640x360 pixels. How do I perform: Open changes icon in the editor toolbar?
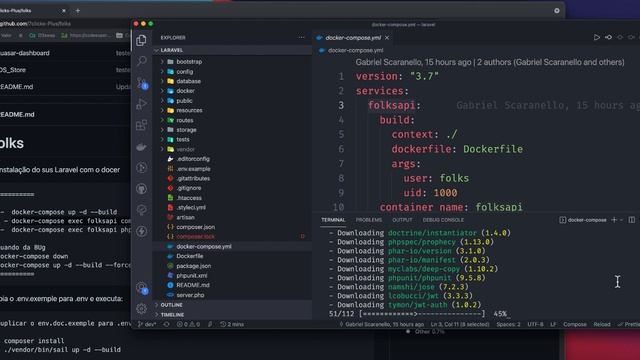(x=609, y=38)
